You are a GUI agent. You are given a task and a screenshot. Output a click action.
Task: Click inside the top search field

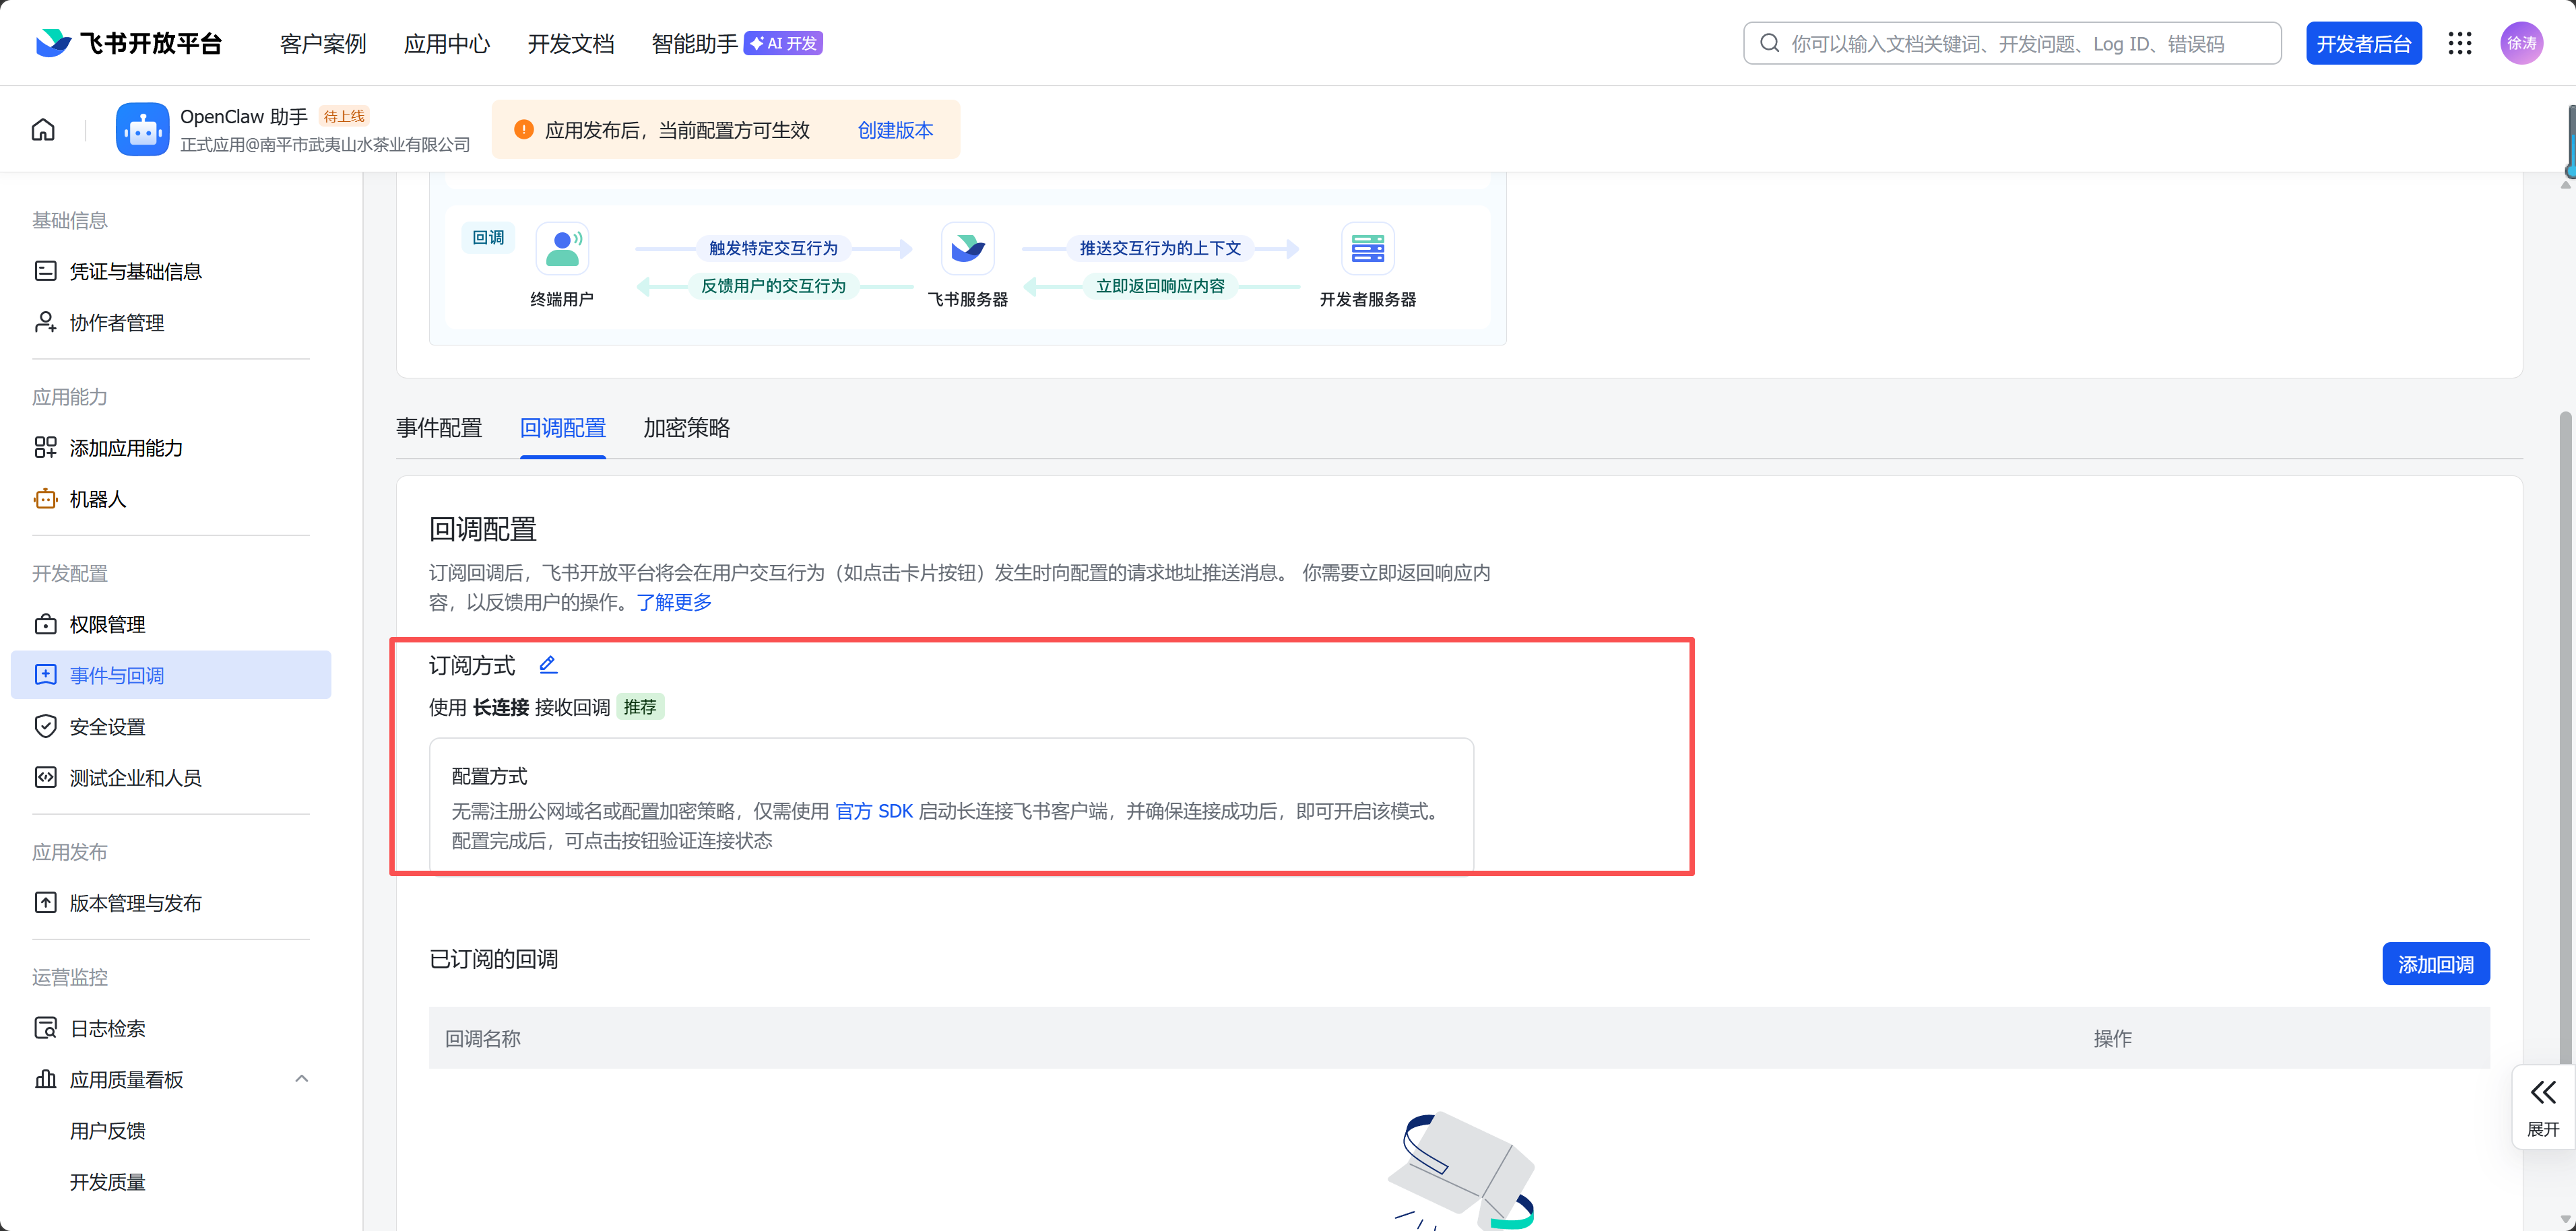2010,43
